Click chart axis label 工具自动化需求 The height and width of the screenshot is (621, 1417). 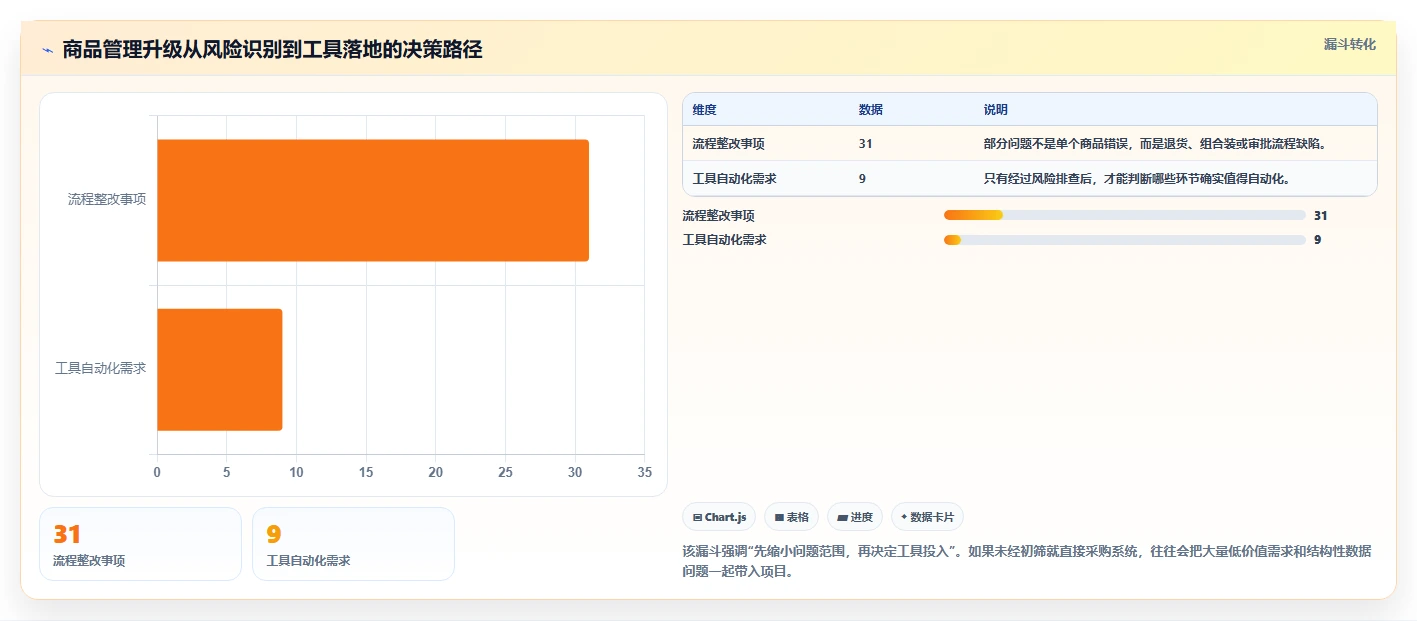coord(100,368)
